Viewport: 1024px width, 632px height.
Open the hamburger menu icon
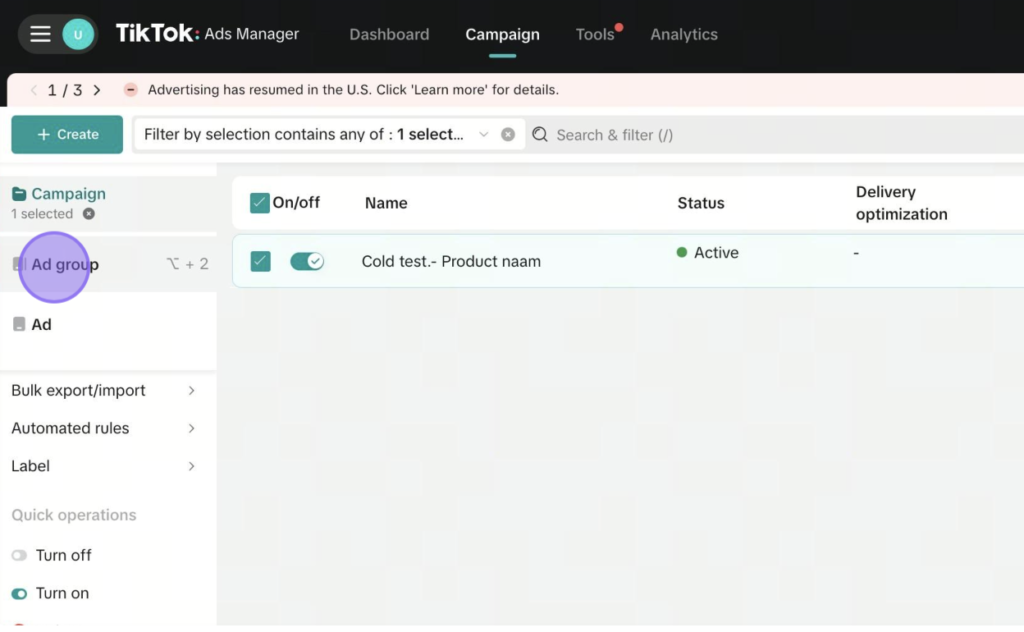[x=40, y=34]
